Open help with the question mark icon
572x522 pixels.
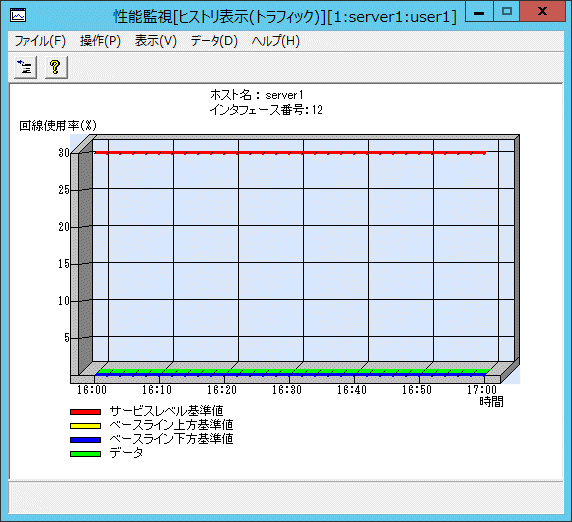point(56,67)
